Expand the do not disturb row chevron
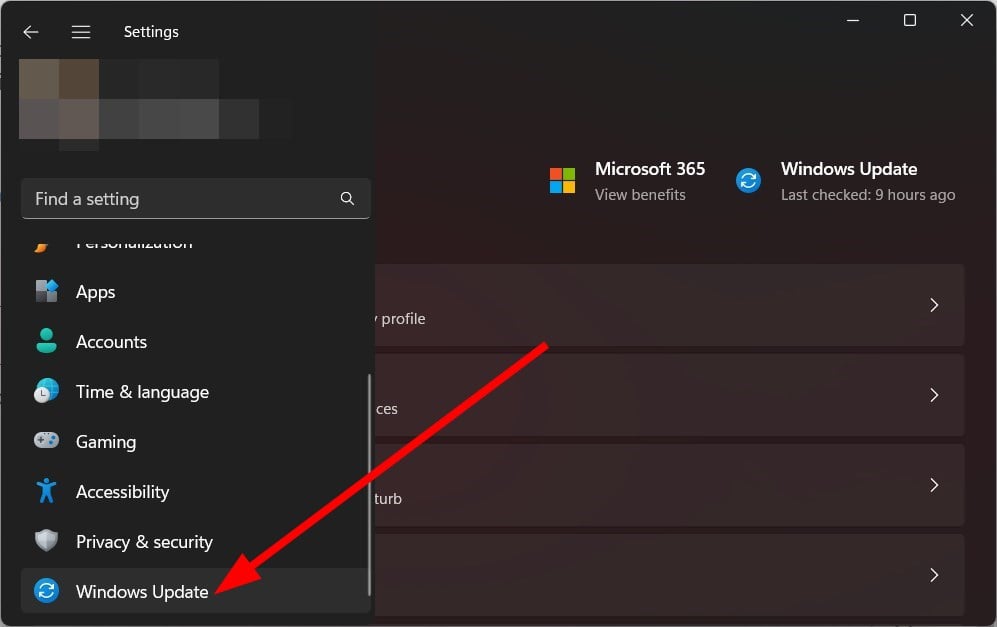 click(x=933, y=485)
